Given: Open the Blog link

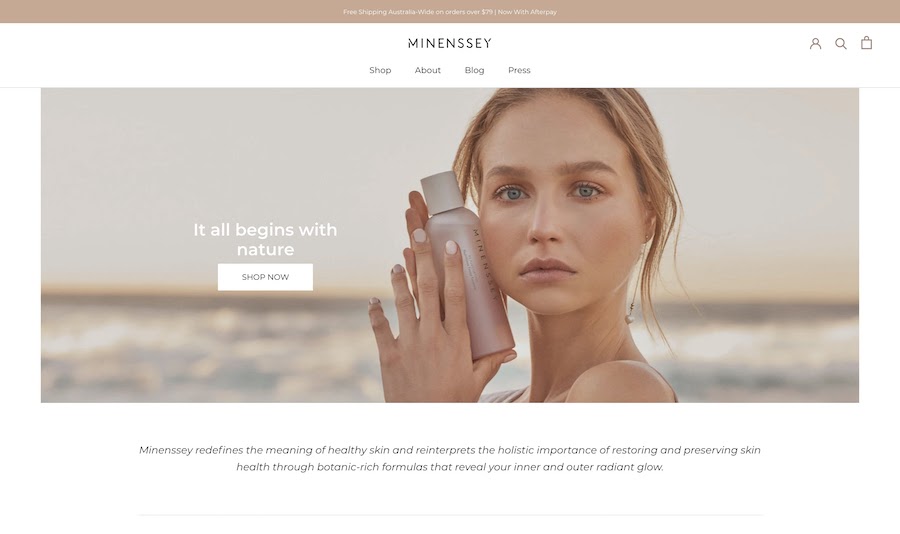Looking at the screenshot, I should tap(474, 70).
